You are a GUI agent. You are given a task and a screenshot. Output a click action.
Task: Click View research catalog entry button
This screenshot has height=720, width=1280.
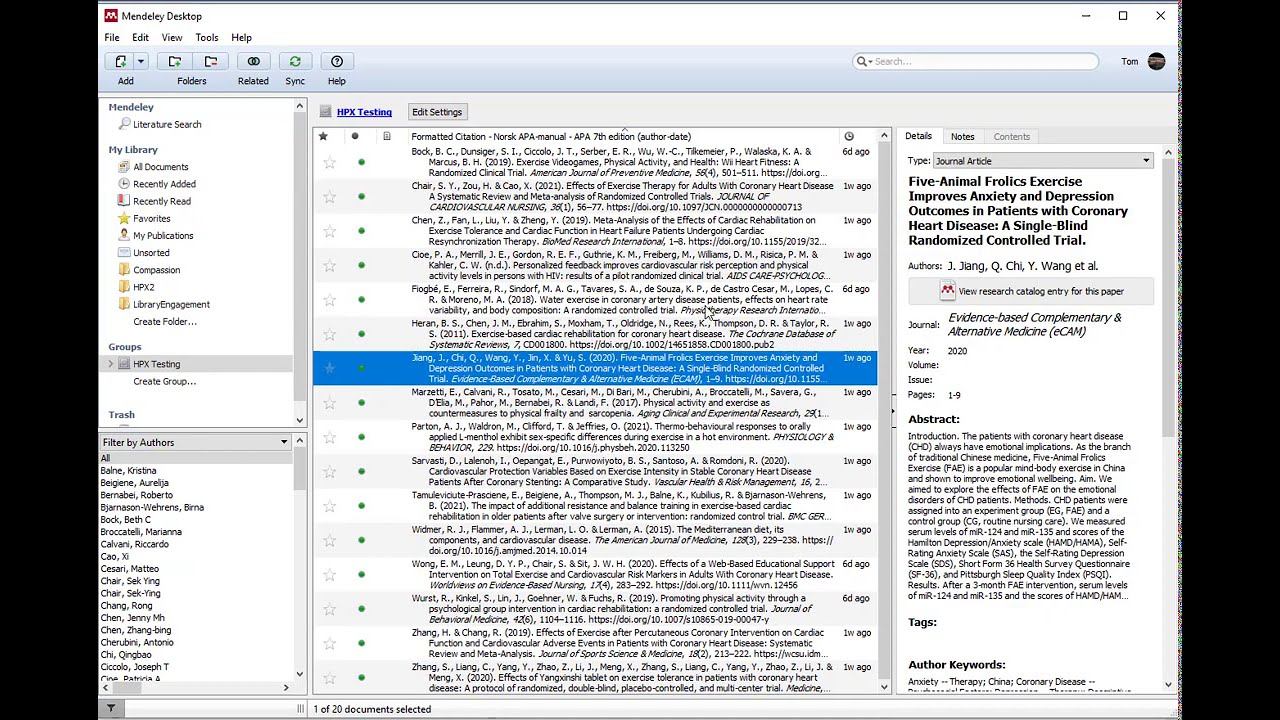(x=1031, y=291)
